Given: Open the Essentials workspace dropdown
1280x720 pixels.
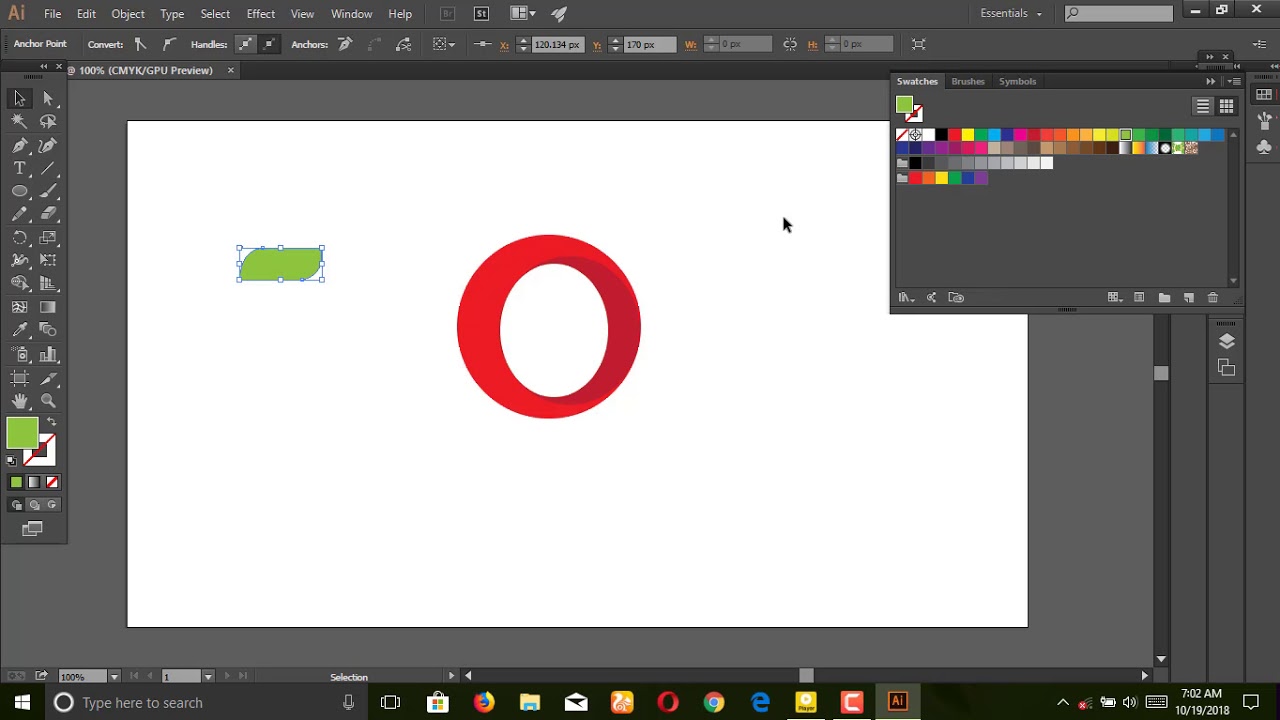Looking at the screenshot, I should [1011, 13].
